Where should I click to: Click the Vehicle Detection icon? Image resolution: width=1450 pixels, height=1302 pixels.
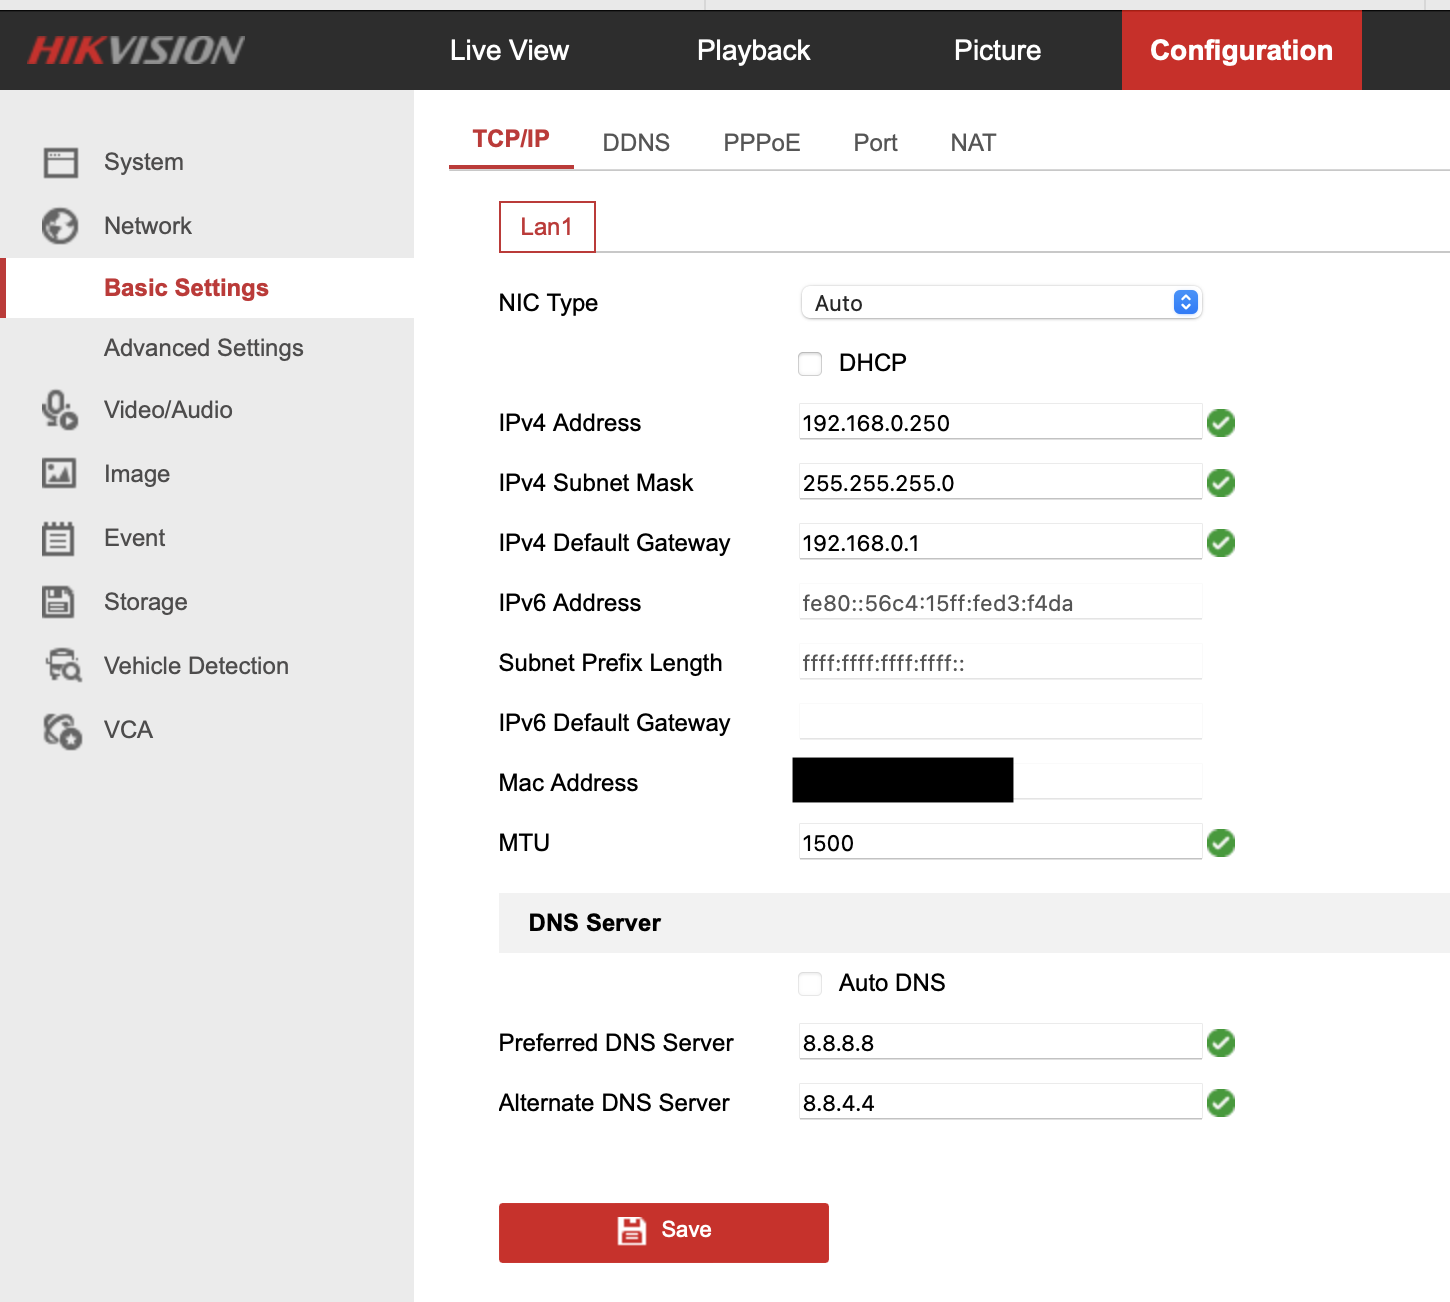point(64,666)
